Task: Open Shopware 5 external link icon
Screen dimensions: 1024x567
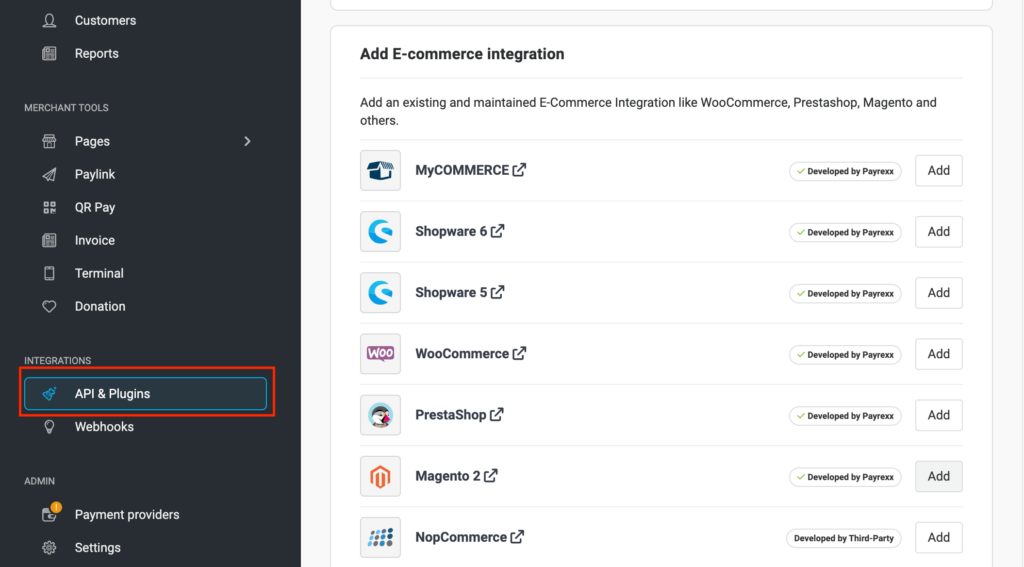Action: pyautogui.click(x=498, y=292)
